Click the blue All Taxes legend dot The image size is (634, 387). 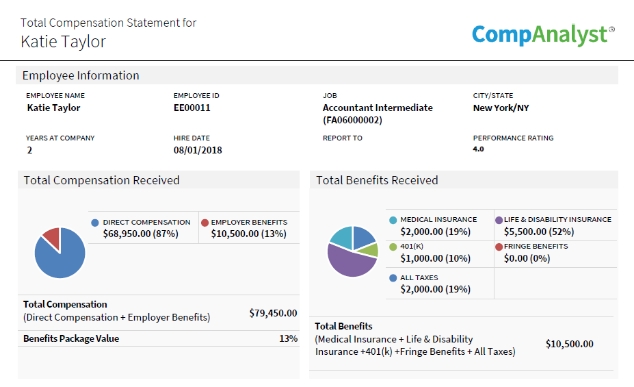coord(393,278)
